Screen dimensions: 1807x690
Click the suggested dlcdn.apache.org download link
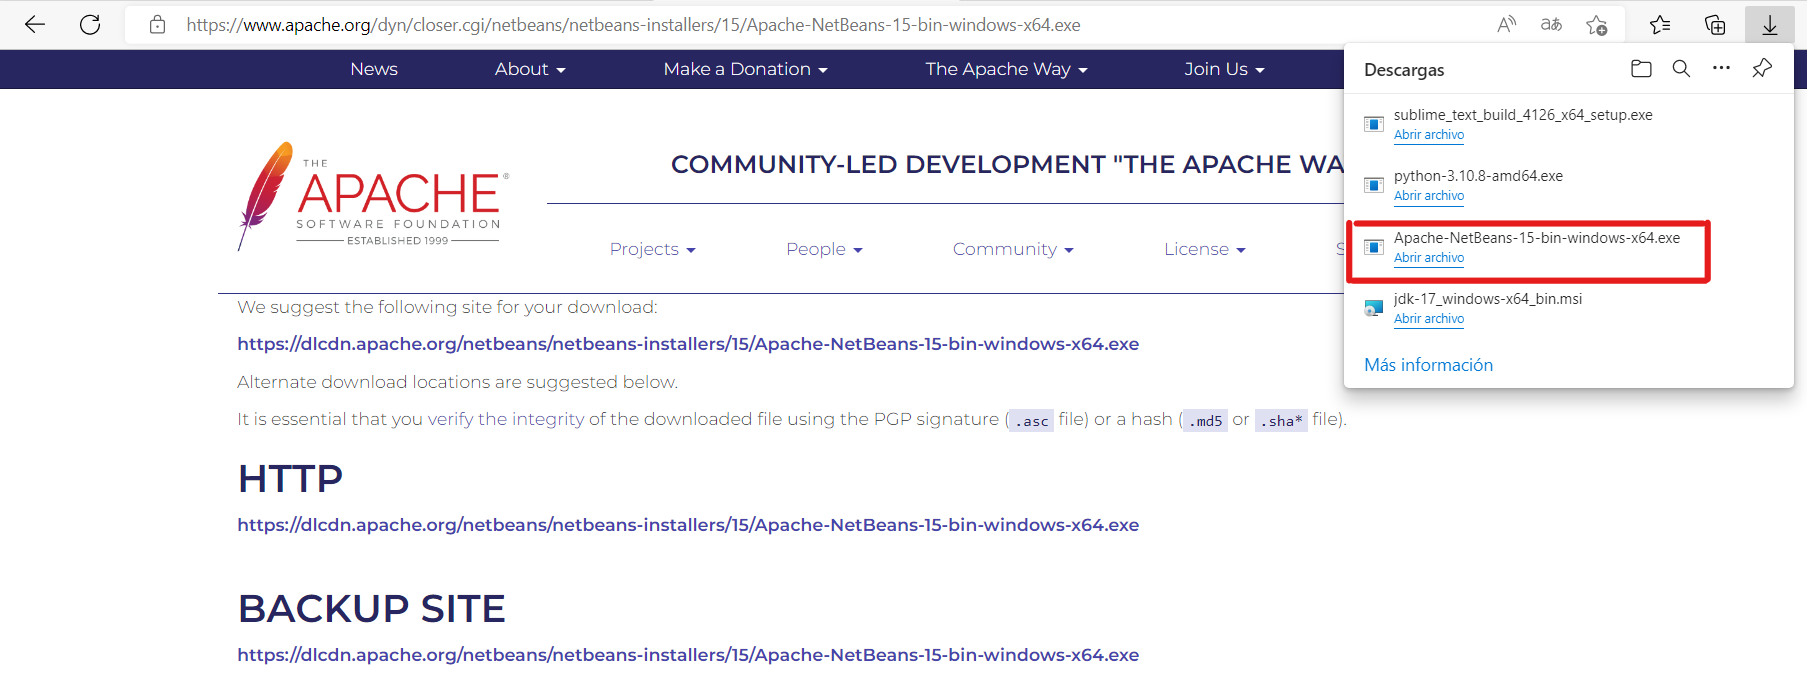point(688,344)
